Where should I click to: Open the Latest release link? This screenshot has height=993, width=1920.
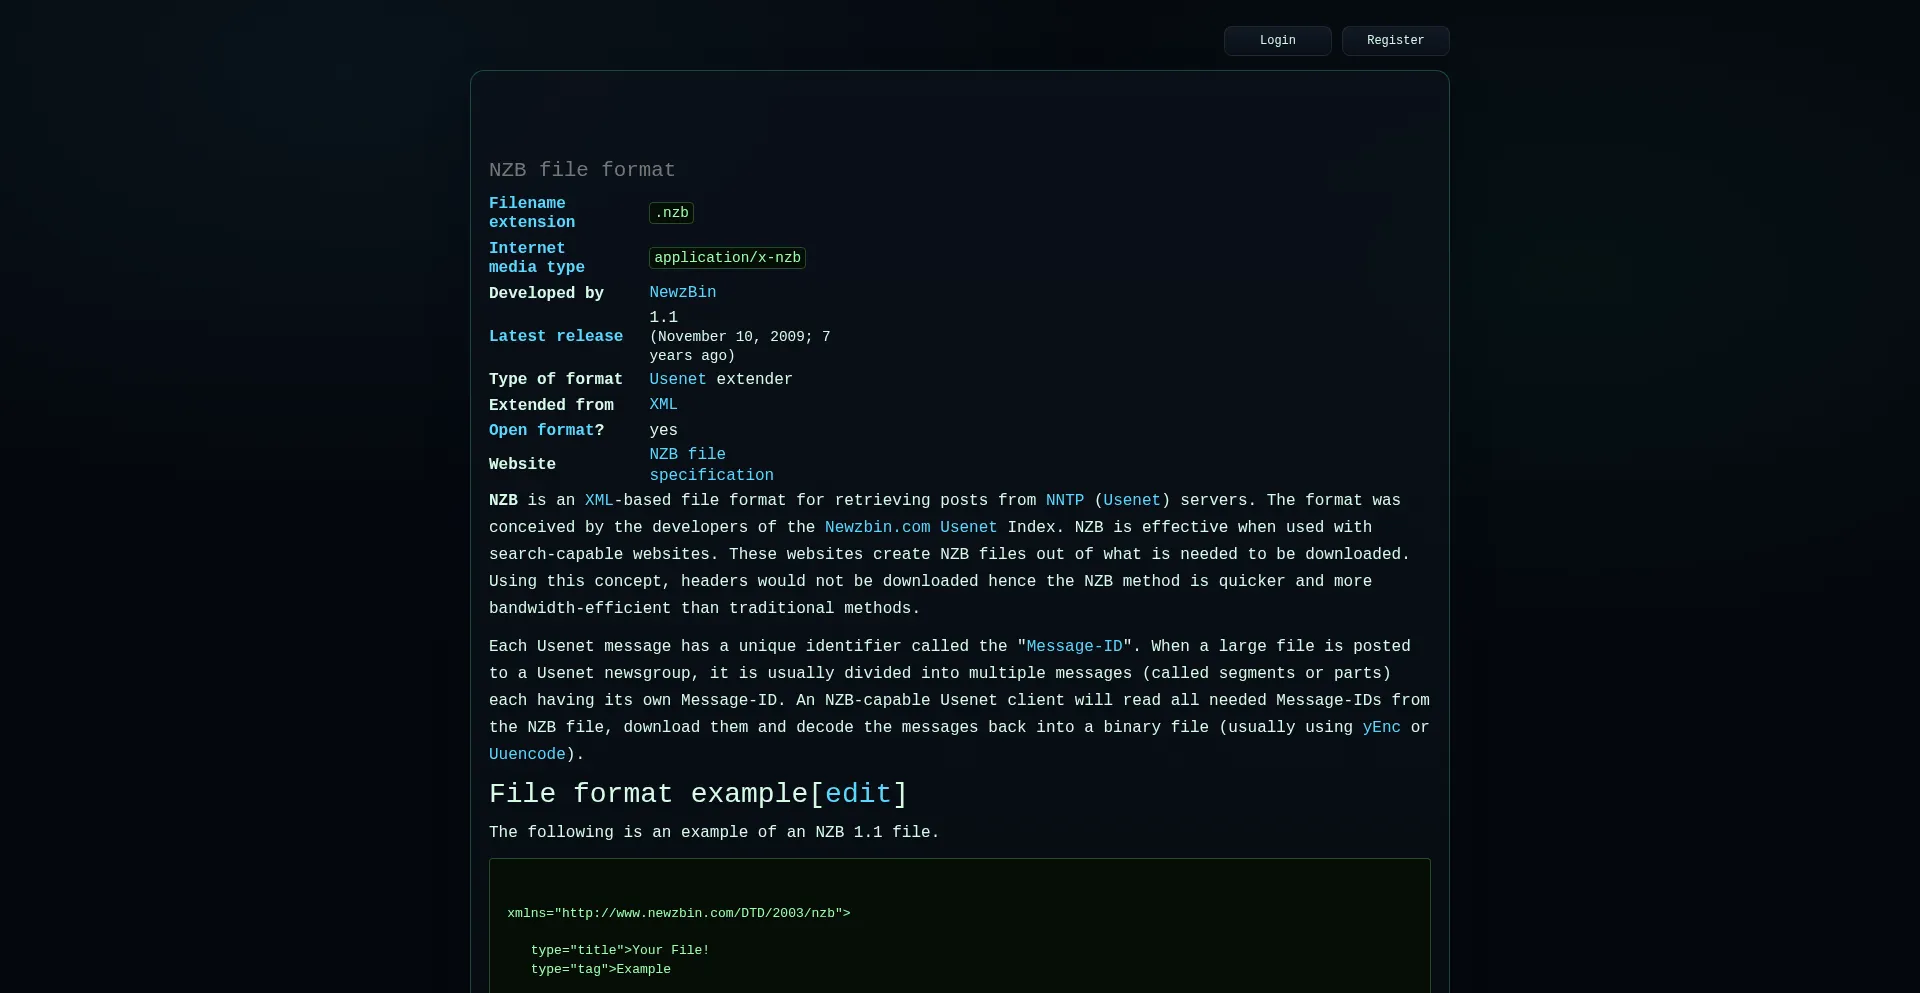(556, 337)
